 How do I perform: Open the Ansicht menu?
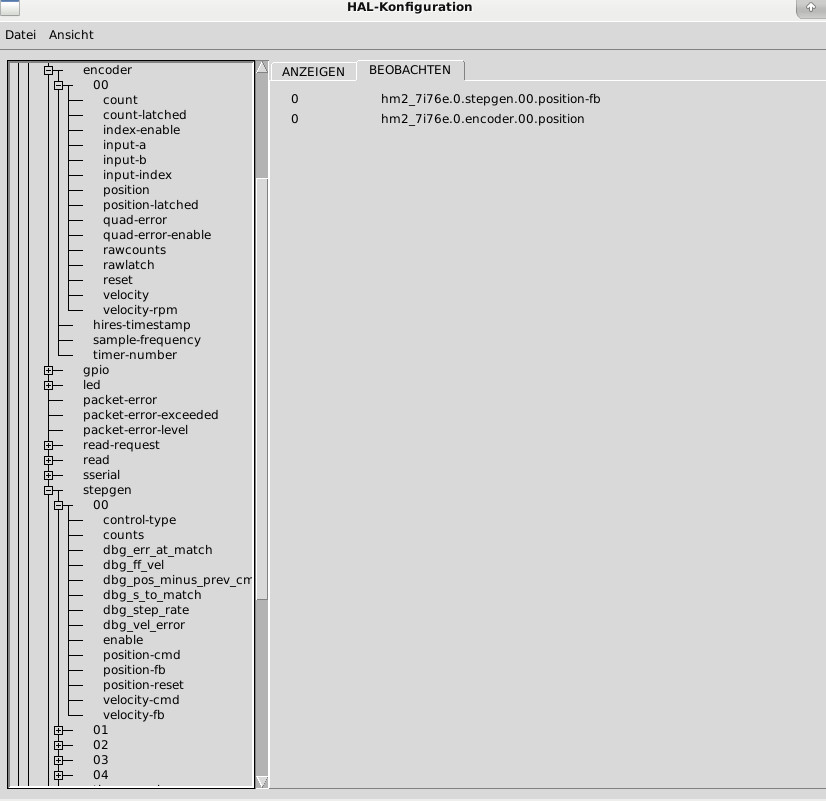point(71,35)
